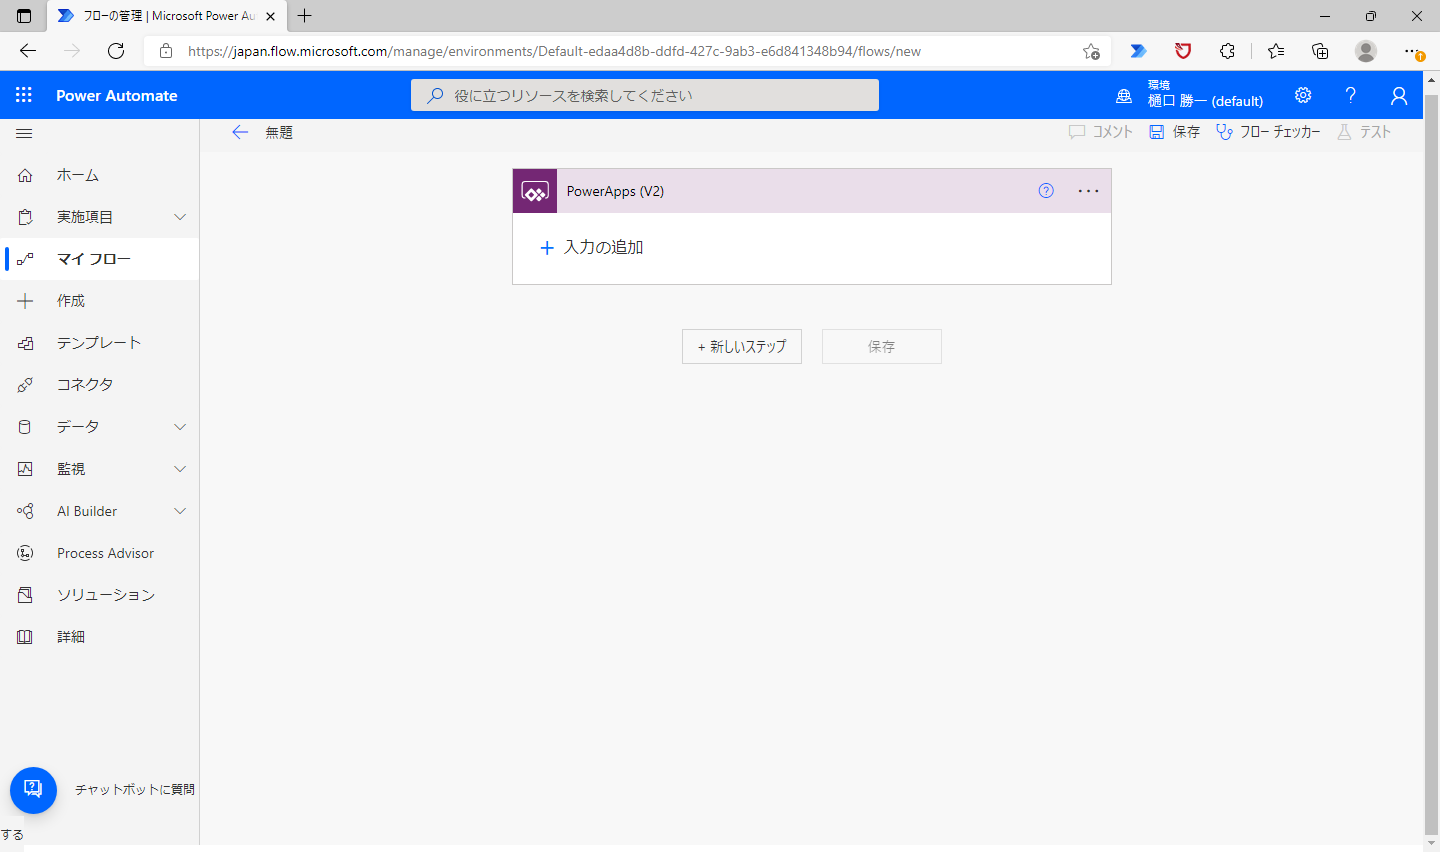1440x852 pixels.
Task: Focus the 役に立つリソースを検索してください search box
Action: click(645, 95)
